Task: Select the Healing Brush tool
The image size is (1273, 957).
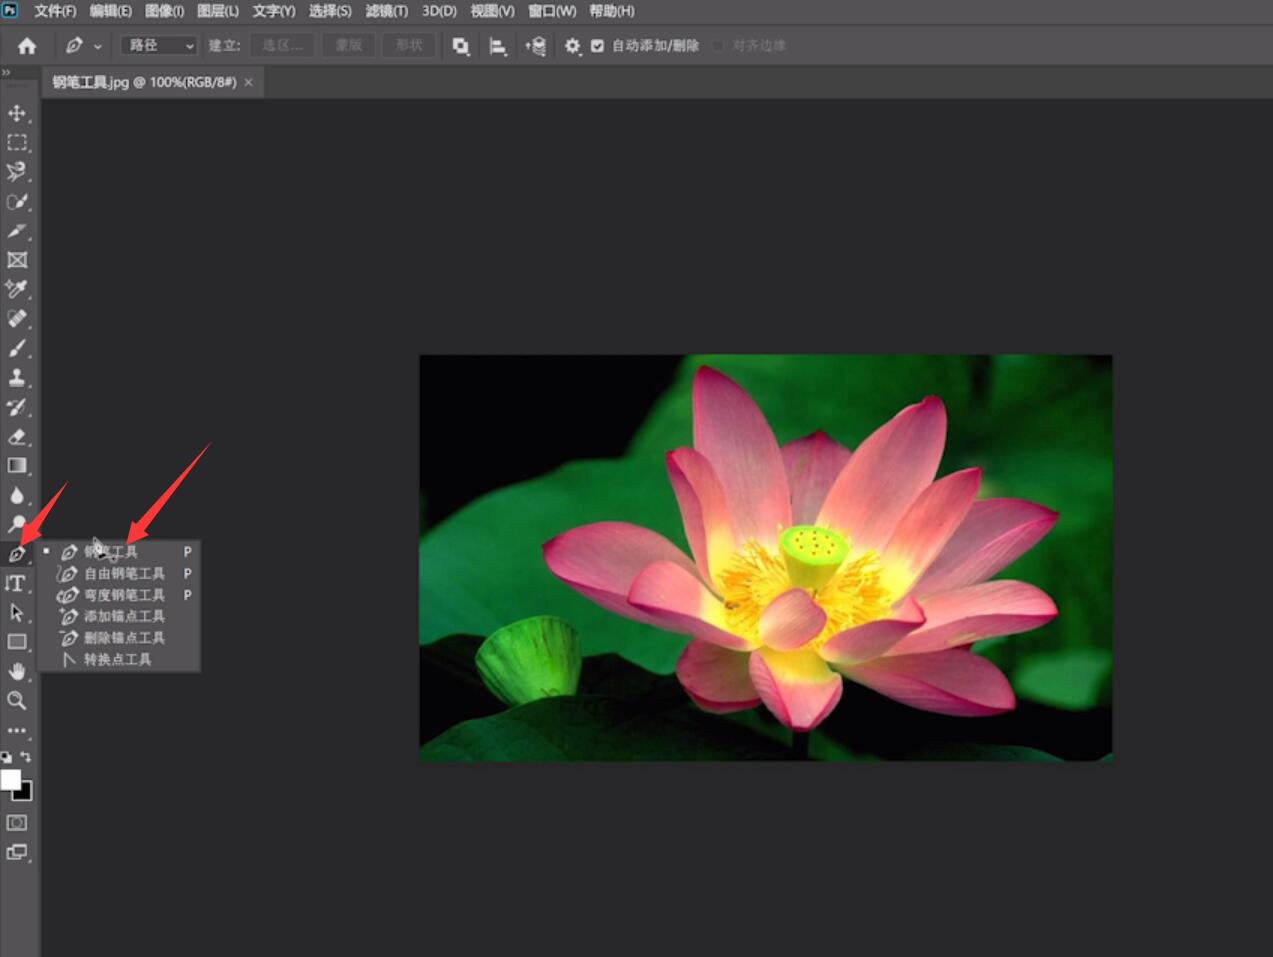Action: coord(17,319)
